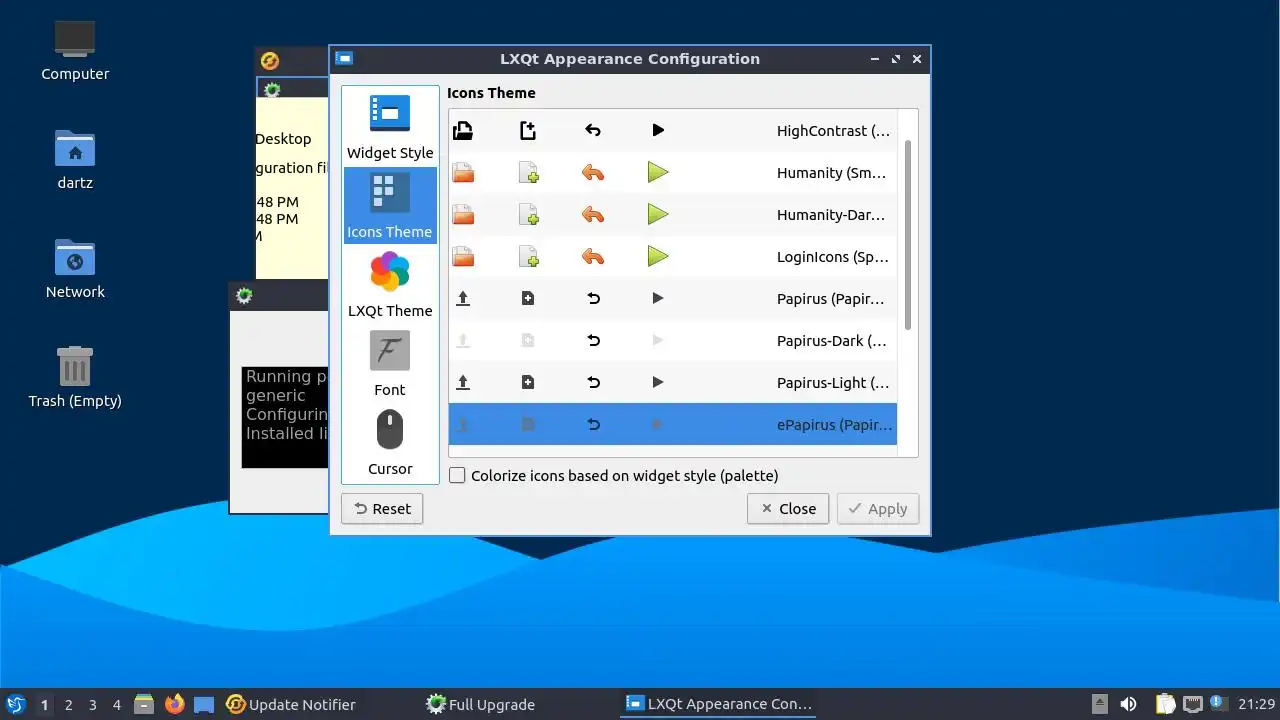Open the Widget Style section
The width and height of the screenshot is (1280, 720).
[x=390, y=127]
